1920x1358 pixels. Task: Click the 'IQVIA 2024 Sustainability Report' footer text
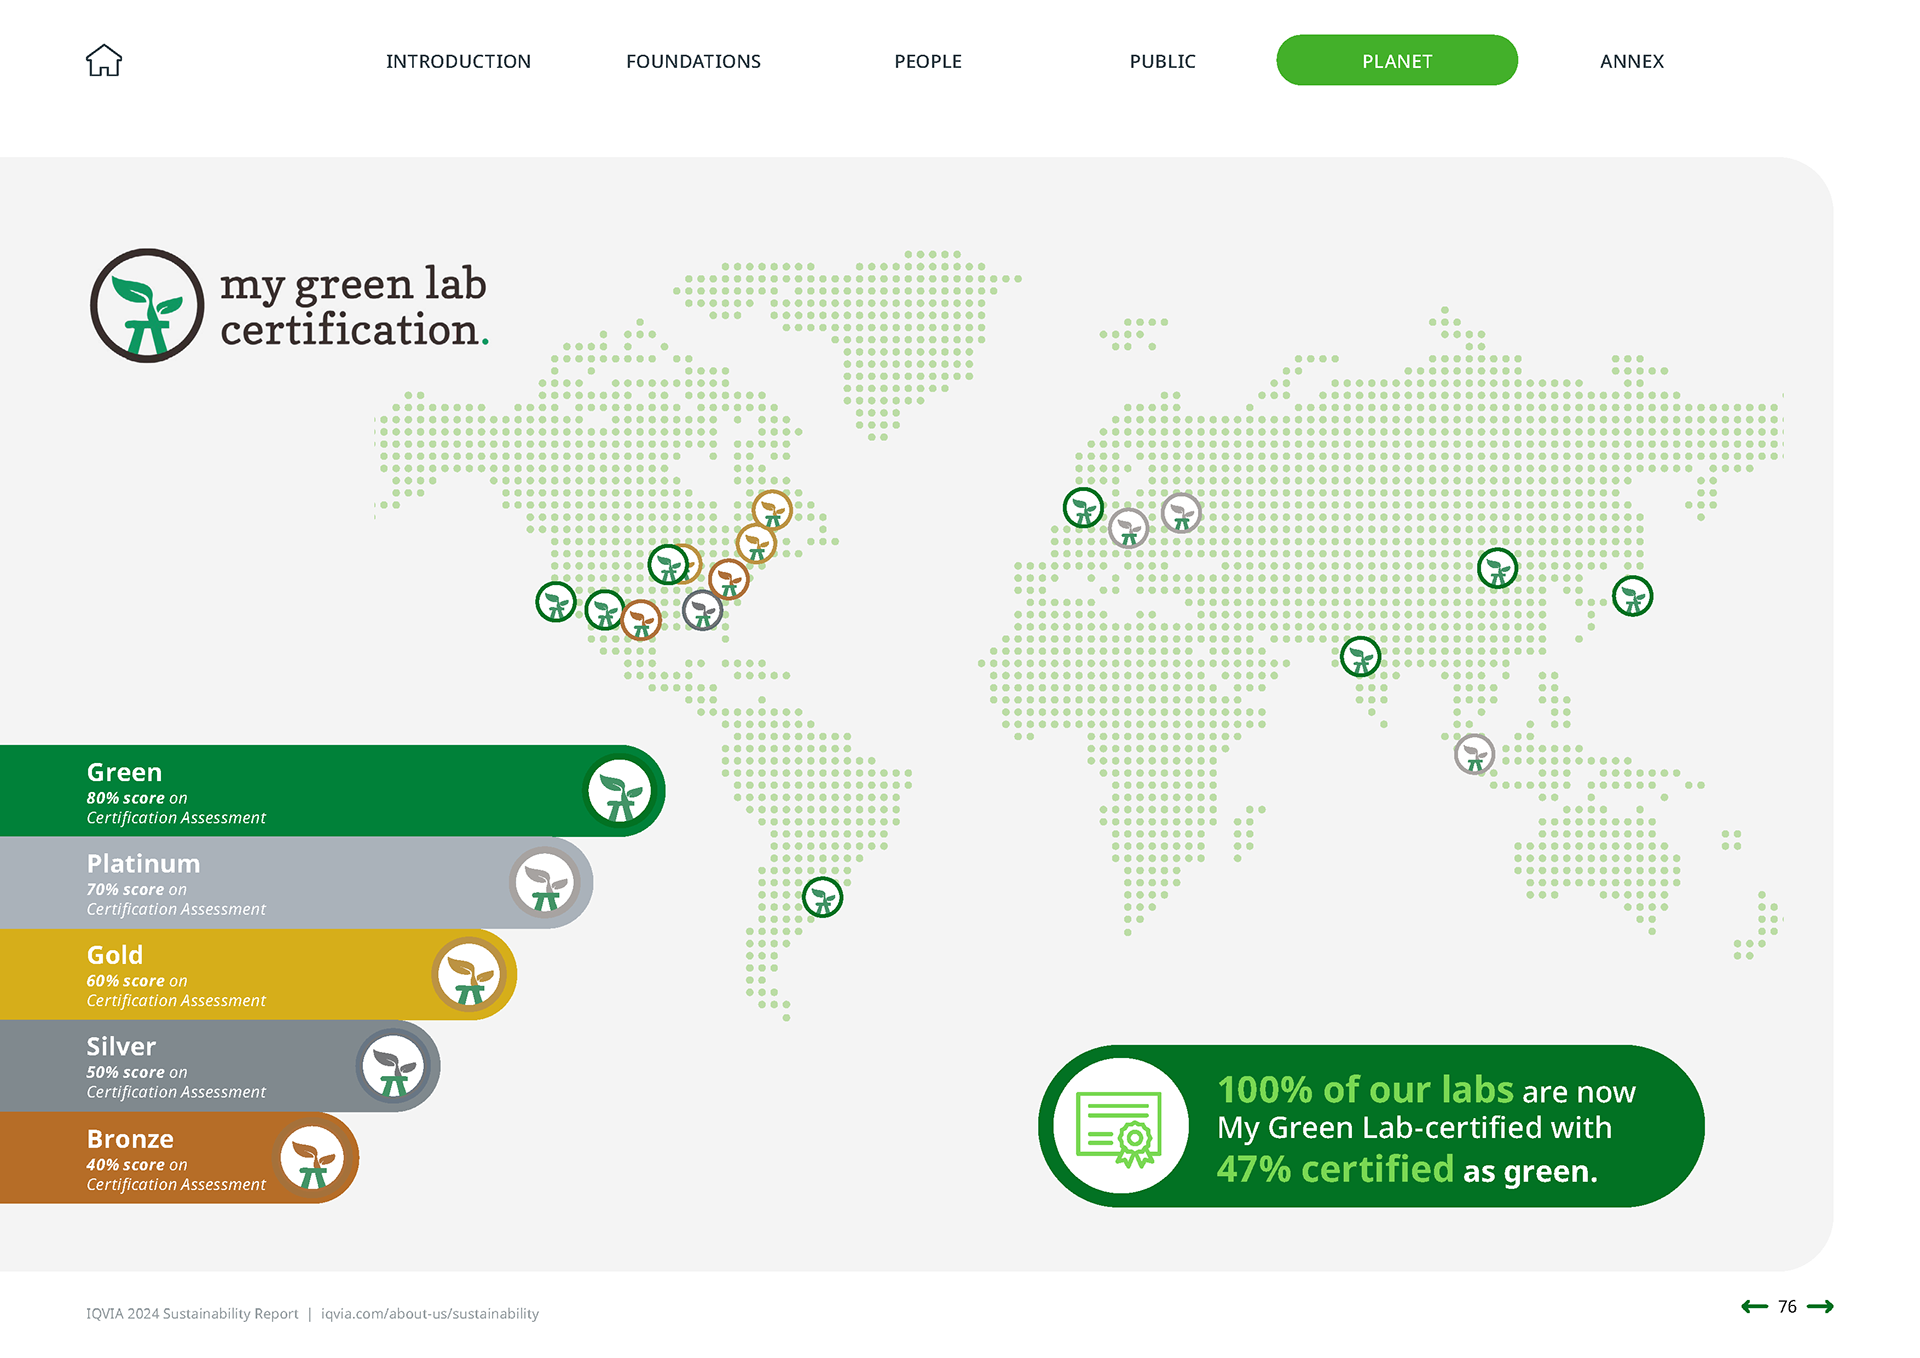tap(192, 1313)
